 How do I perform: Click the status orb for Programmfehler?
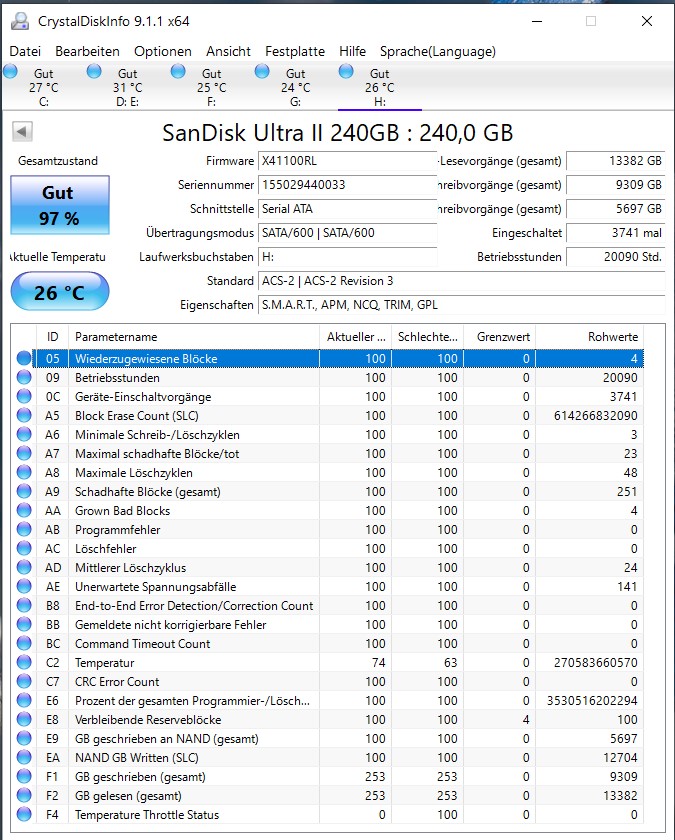pos(24,529)
